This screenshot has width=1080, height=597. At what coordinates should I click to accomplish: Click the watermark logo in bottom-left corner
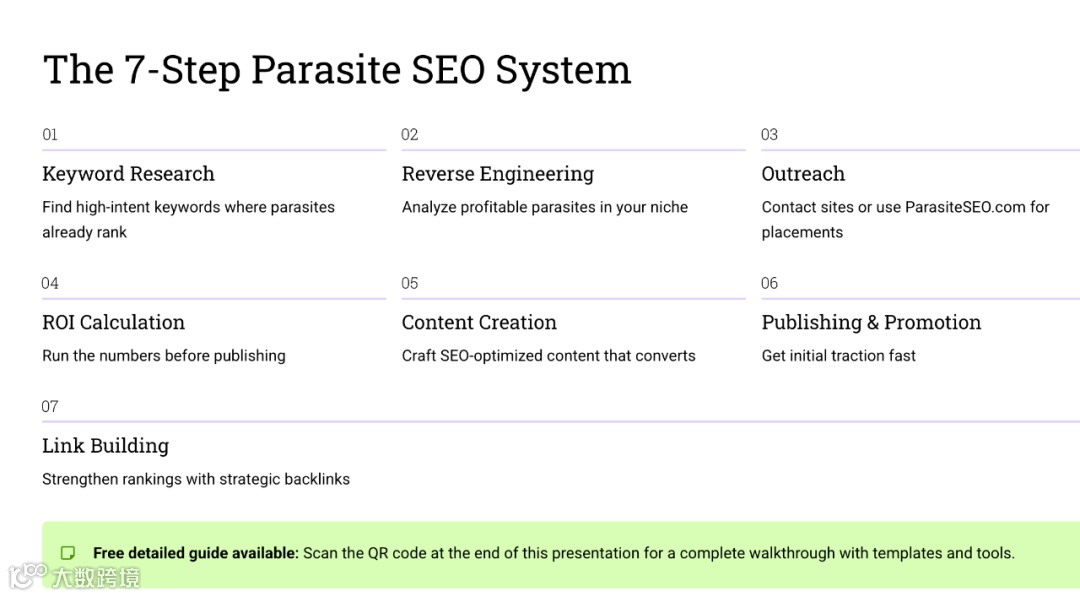pos(74,576)
